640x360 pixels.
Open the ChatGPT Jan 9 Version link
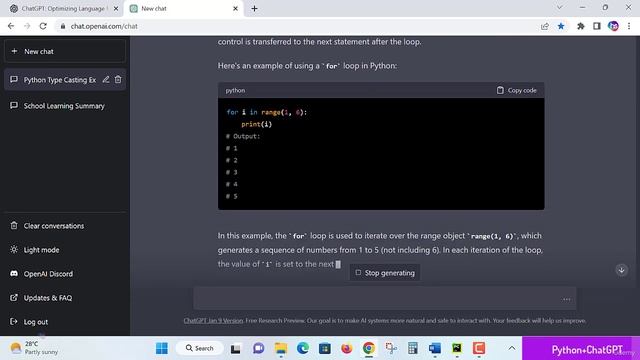[x=213, y=321]
